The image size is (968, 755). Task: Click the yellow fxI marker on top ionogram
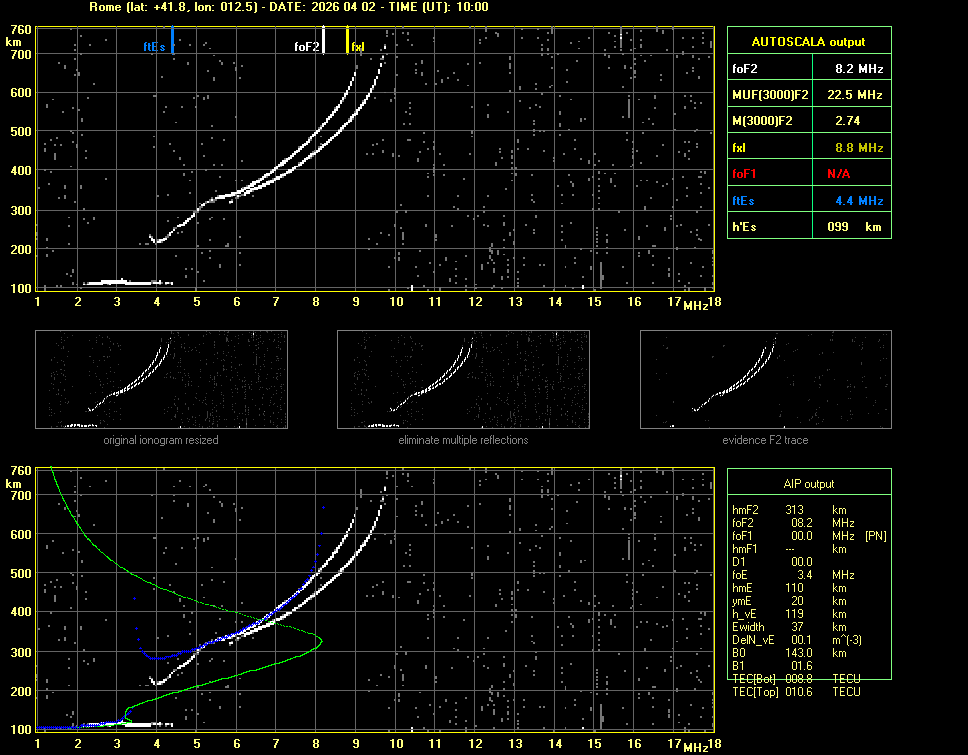click(x=348, y=41)
